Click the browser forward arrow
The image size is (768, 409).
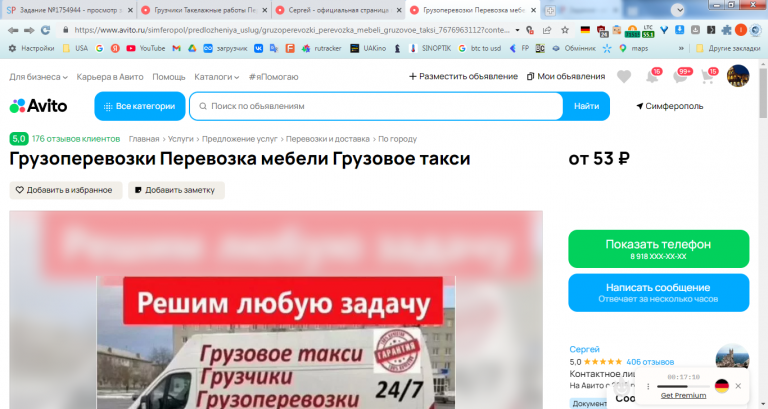[x=29, y=30]
